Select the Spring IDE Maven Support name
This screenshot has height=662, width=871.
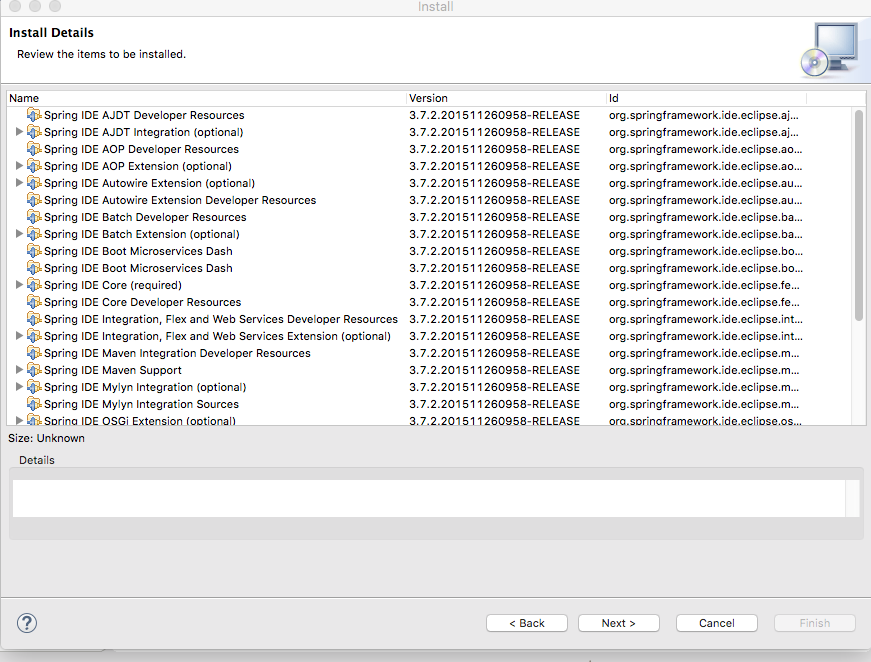pos(113,370)
